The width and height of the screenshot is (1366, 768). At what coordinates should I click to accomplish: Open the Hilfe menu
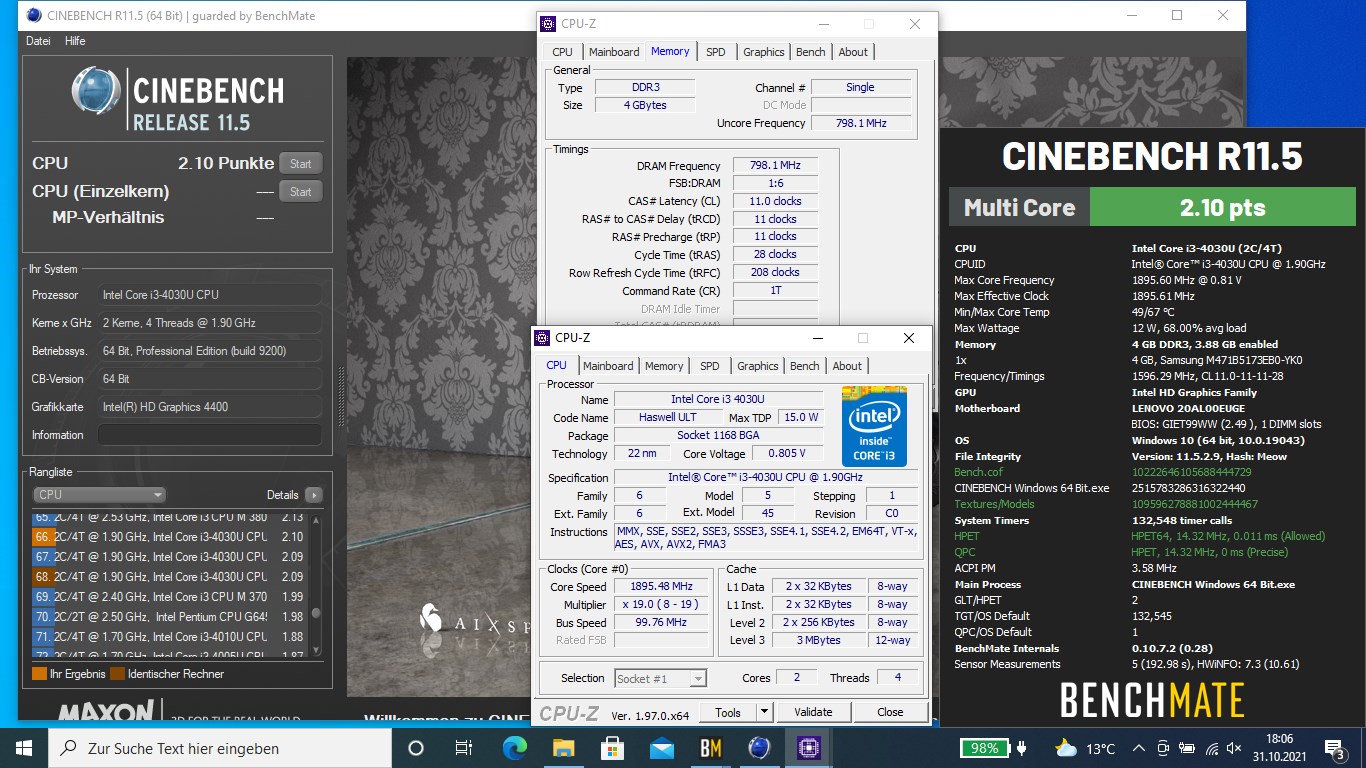coord(75,41)
